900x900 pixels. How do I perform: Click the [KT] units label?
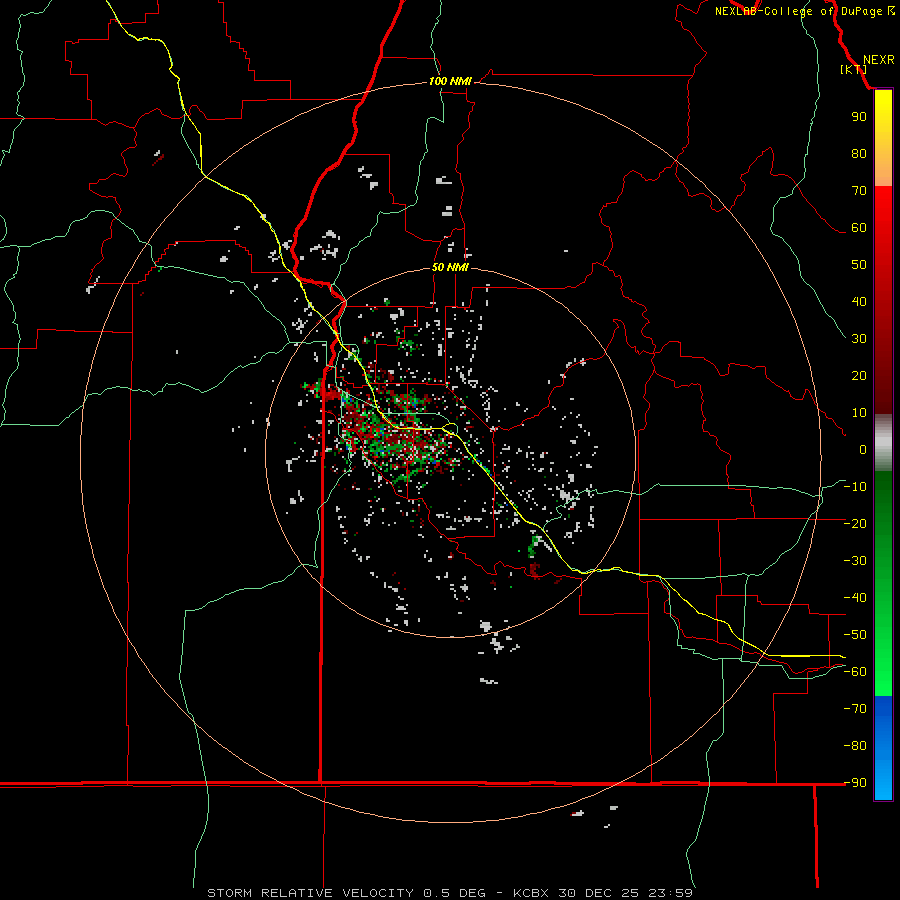[854, 69]
